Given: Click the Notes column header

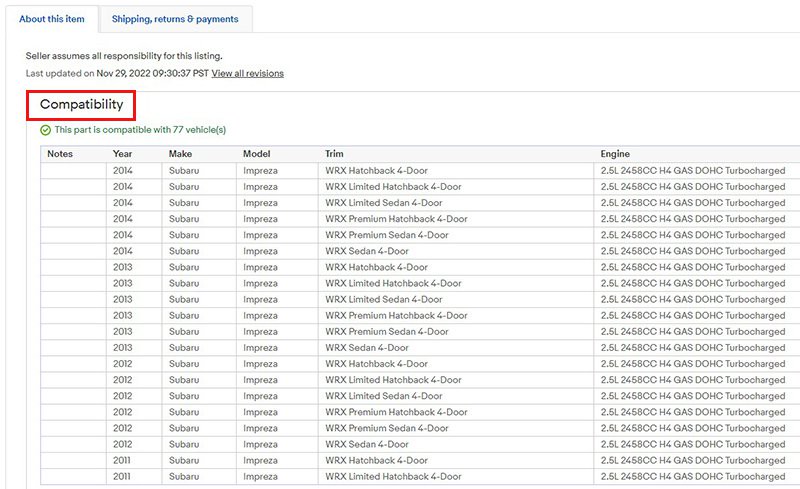Looking at the screenshot, I should [60, 154].
